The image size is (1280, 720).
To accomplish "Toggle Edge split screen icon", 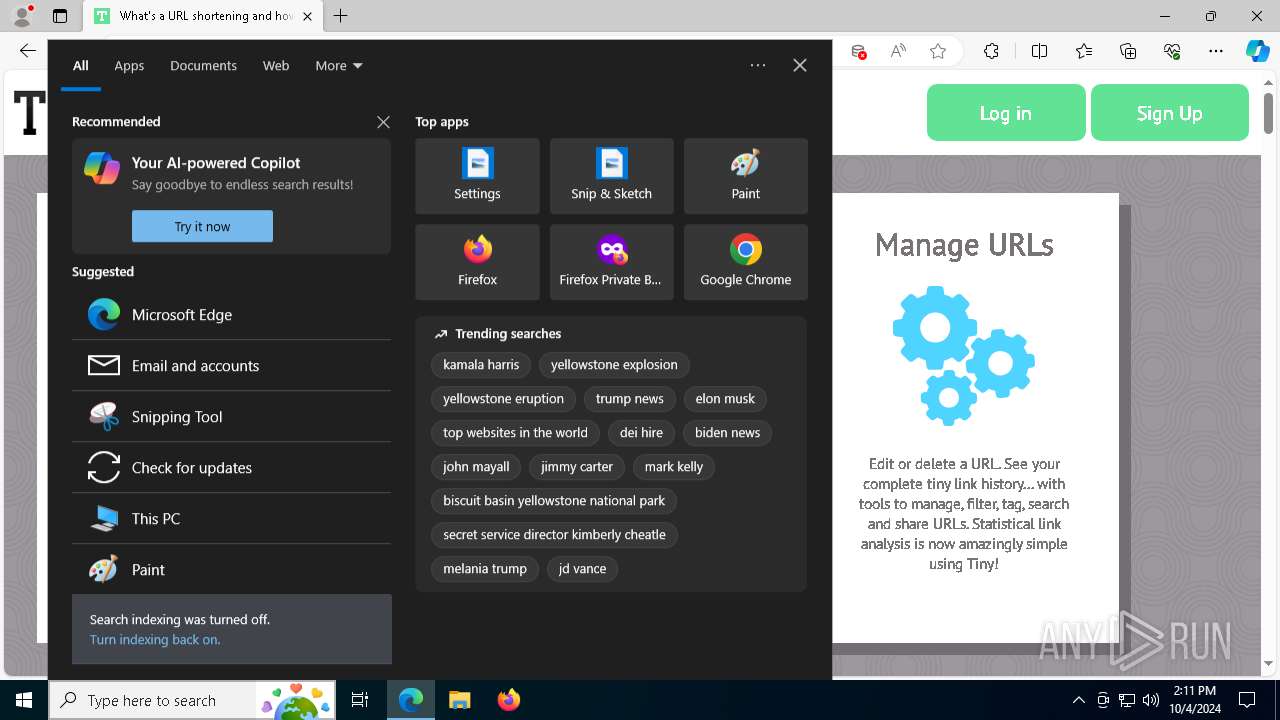I will 1039,51.
